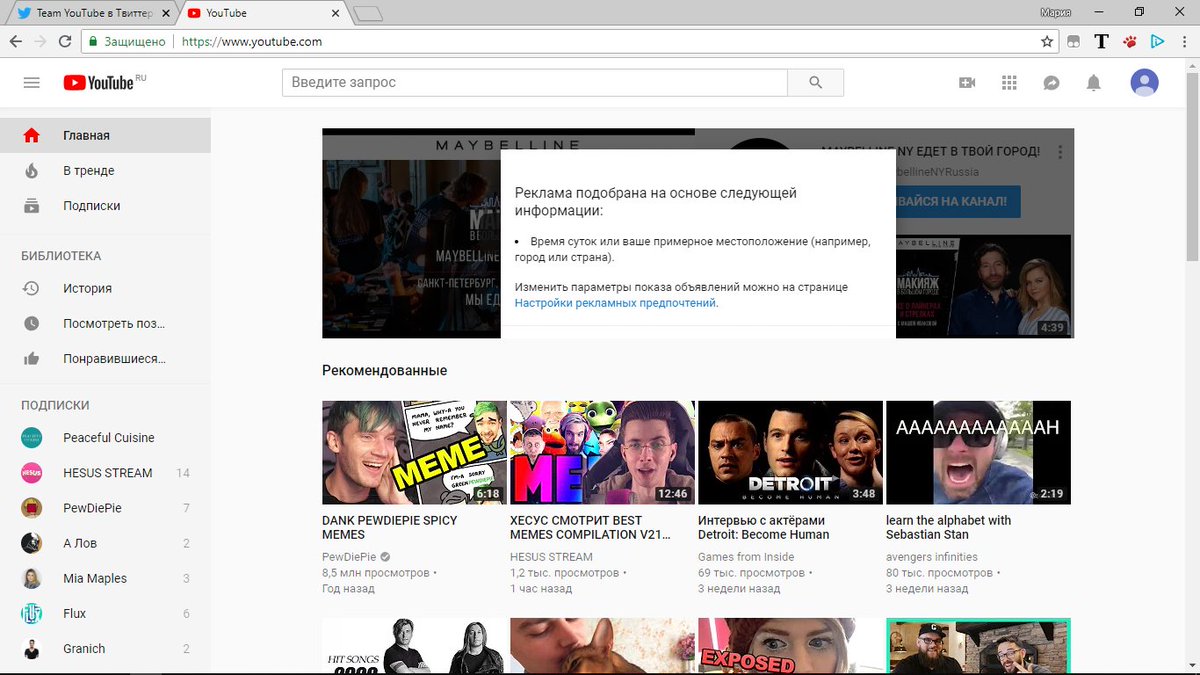Viewport: 1200px width, 675px height.
Task: Open DANK PEWDIEPIE SPICY MEMES title
Action: pyautogui.click(x=389, y=527)
